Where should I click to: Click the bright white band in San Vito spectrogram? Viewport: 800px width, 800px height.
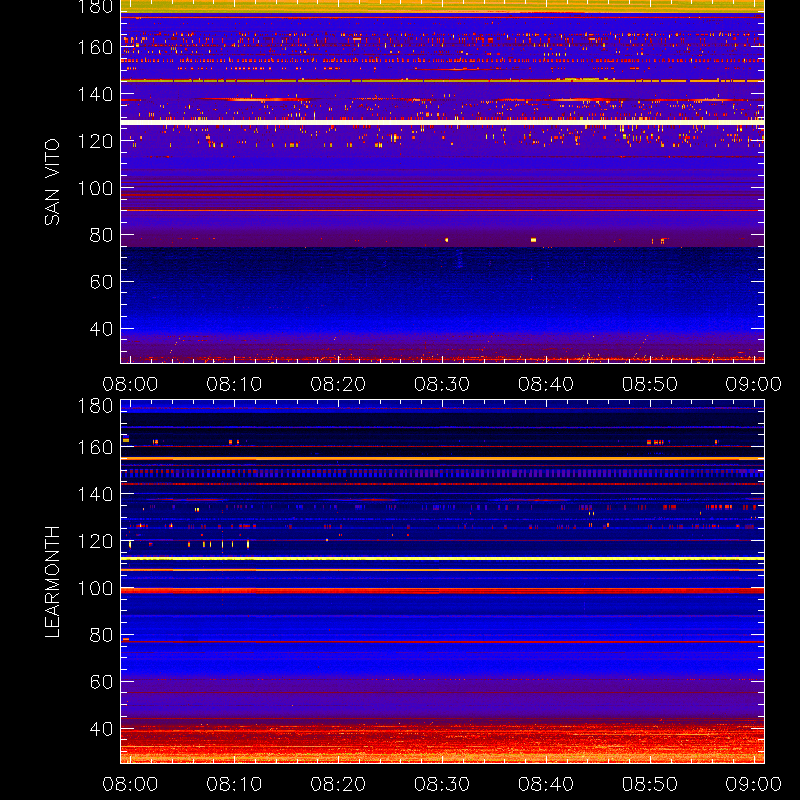(x=442, y=122)
